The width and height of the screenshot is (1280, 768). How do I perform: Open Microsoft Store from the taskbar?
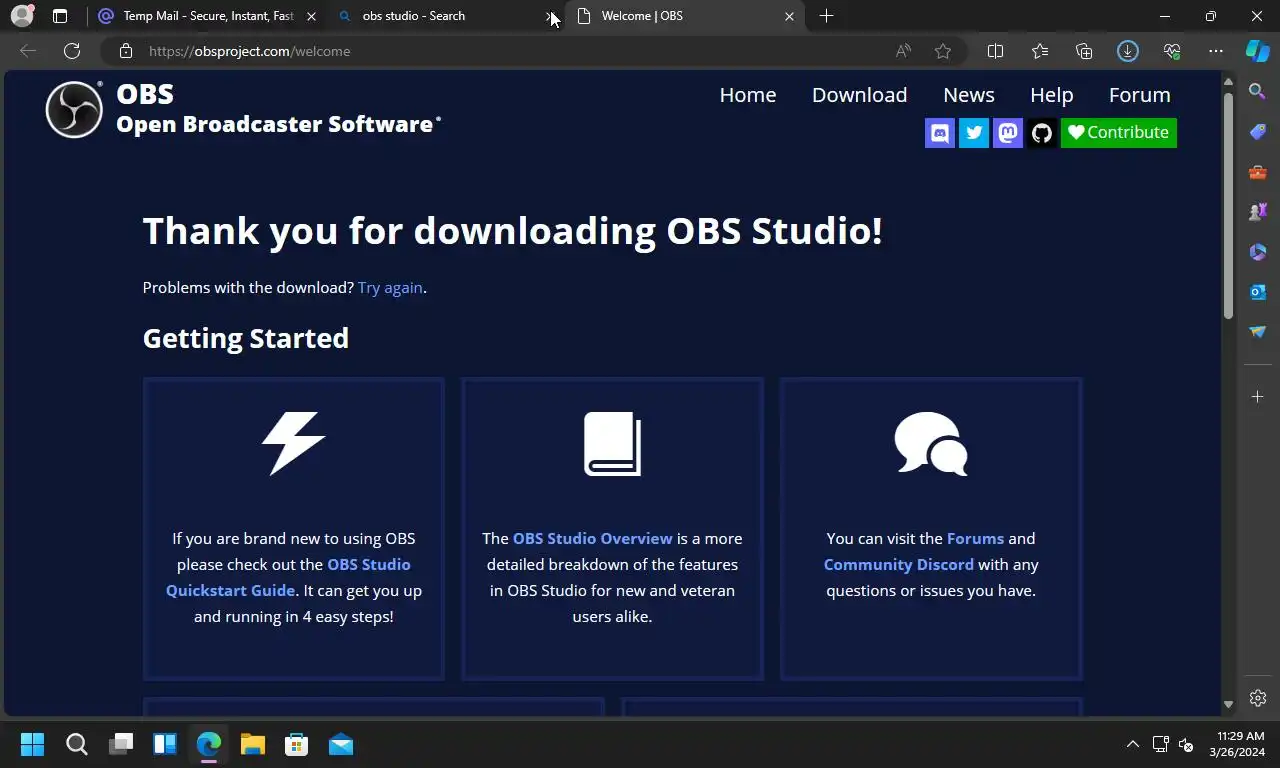[296, 744]
